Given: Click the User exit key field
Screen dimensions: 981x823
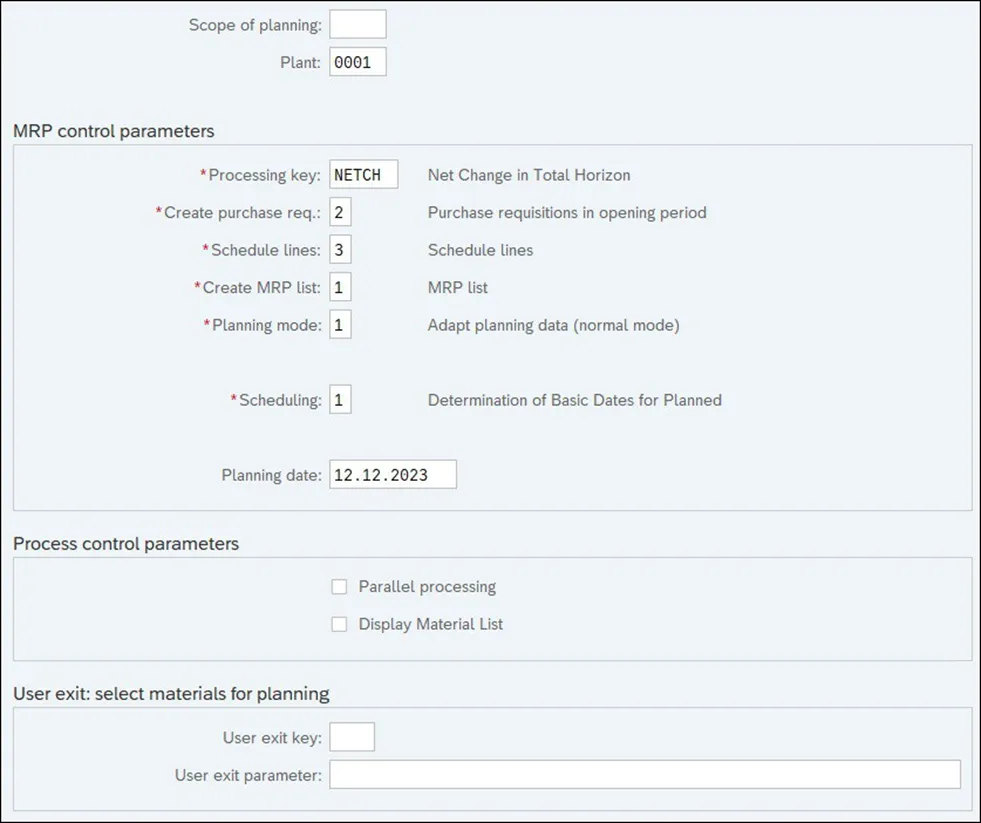Looking at the screenshot, I should pos(351,738).
